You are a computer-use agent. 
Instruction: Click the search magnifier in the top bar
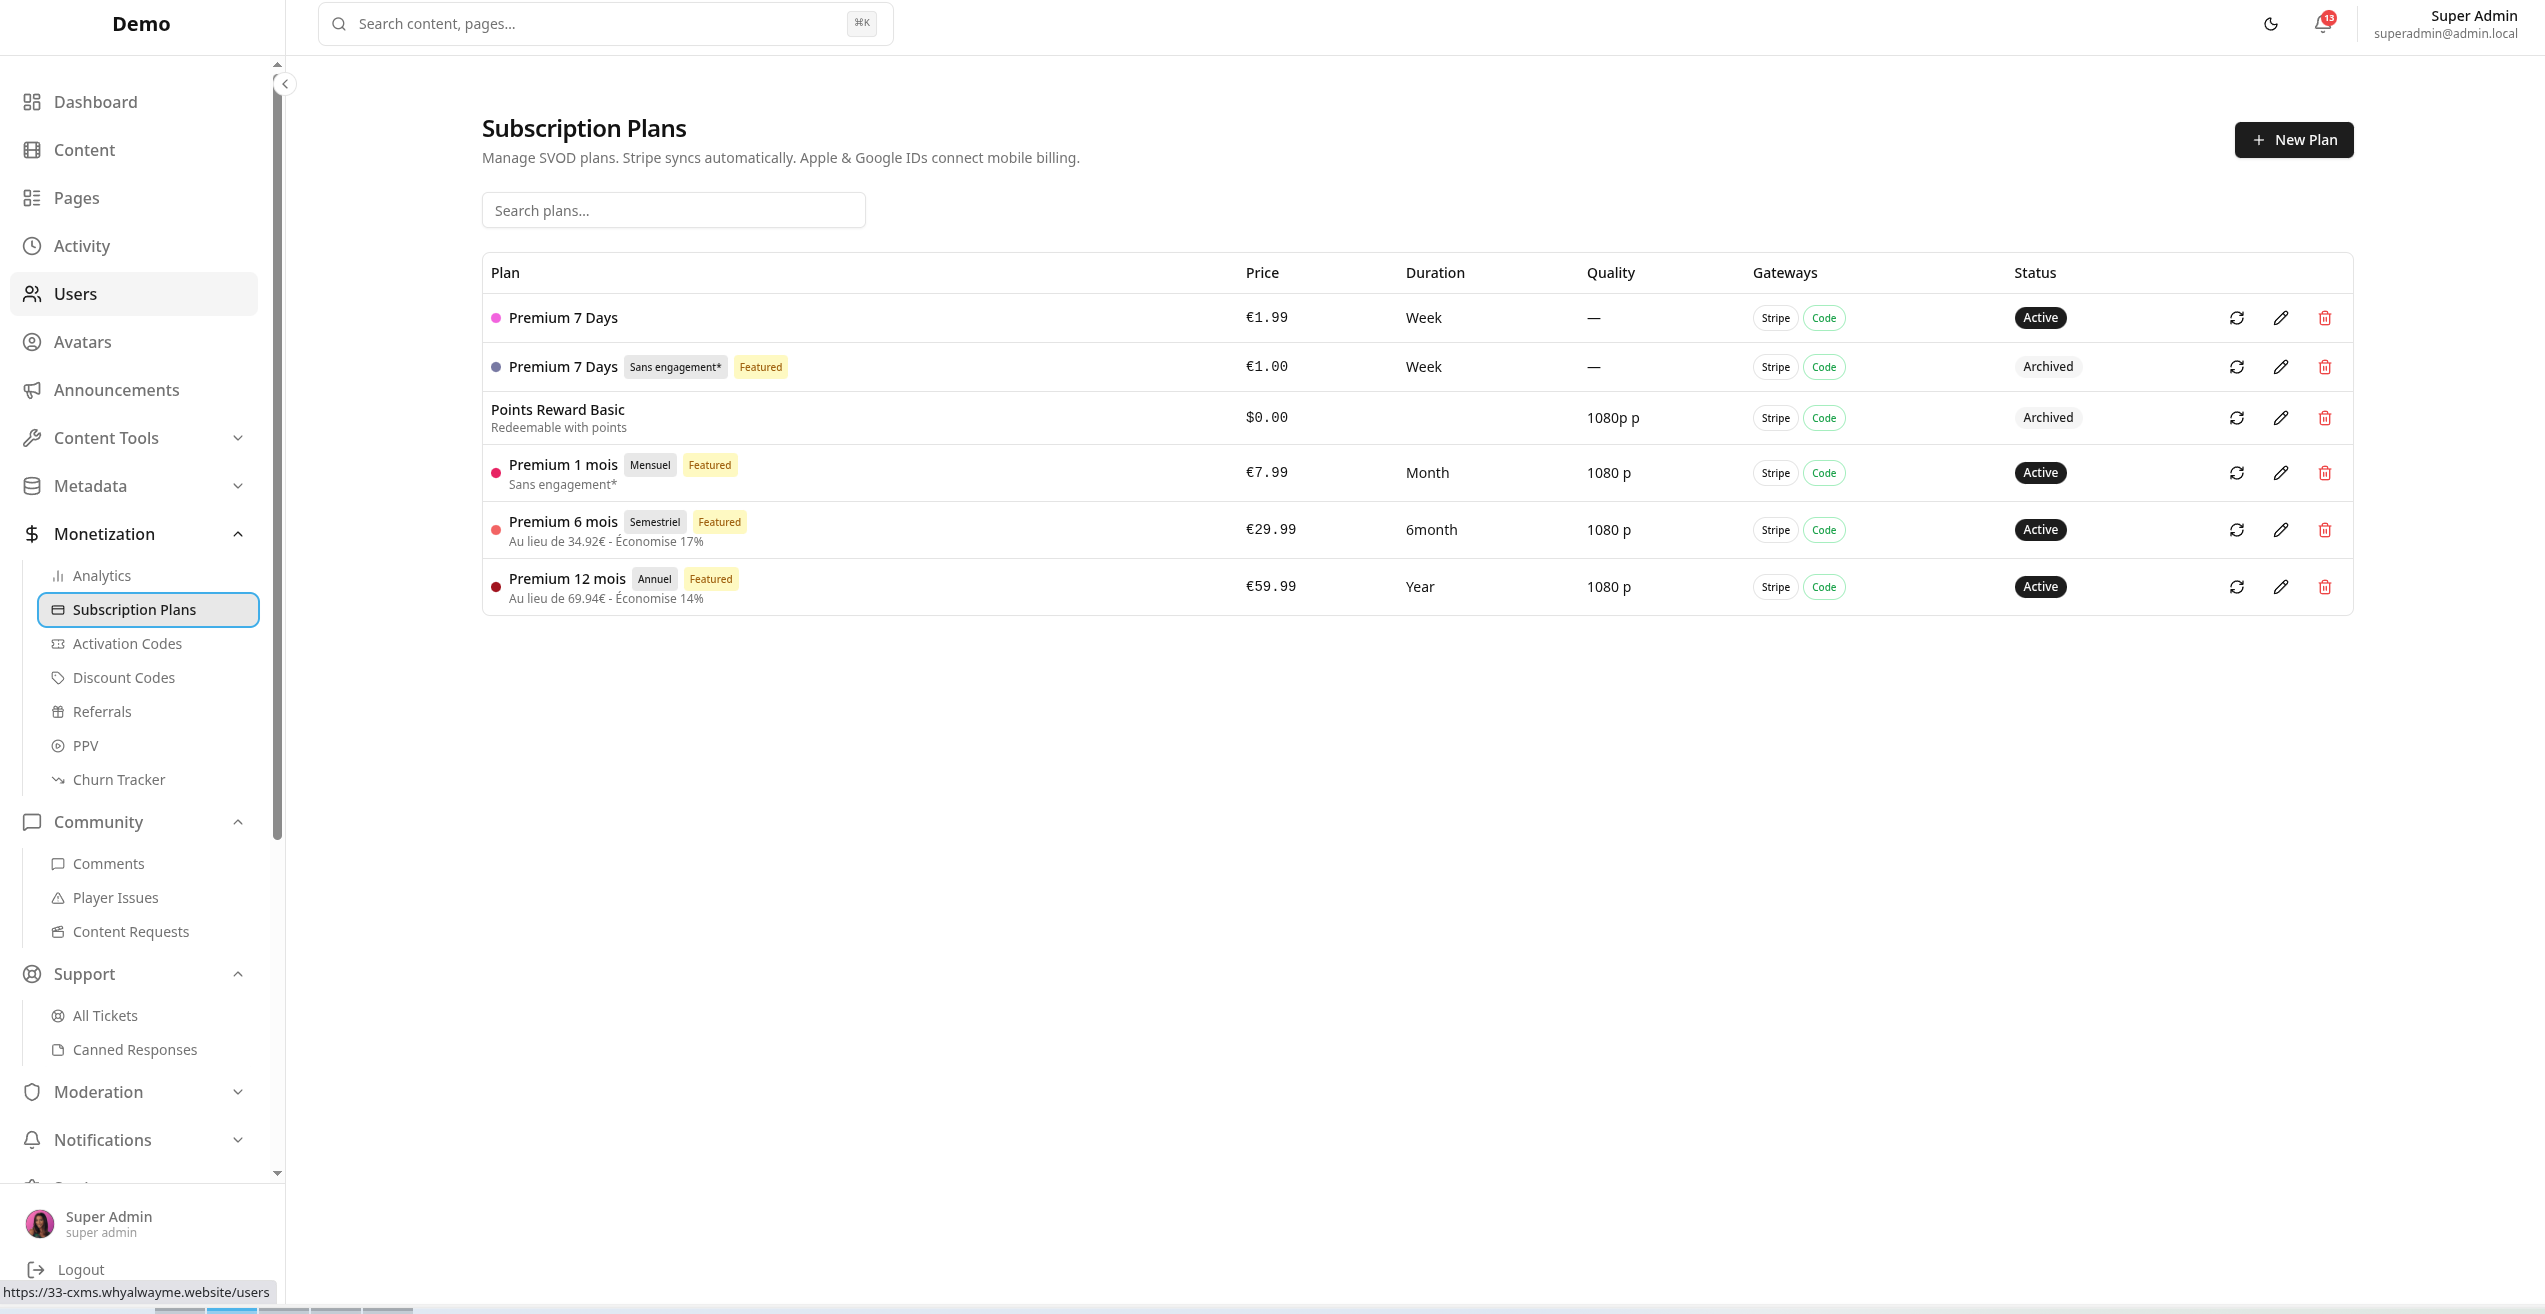coord(339,23)
